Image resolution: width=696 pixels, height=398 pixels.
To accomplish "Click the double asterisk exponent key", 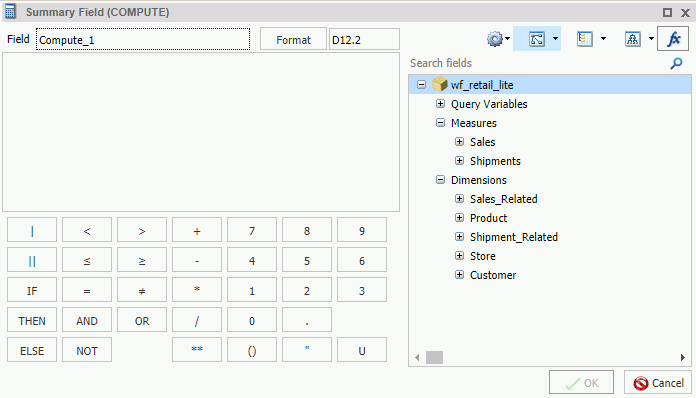I will 197,350.
